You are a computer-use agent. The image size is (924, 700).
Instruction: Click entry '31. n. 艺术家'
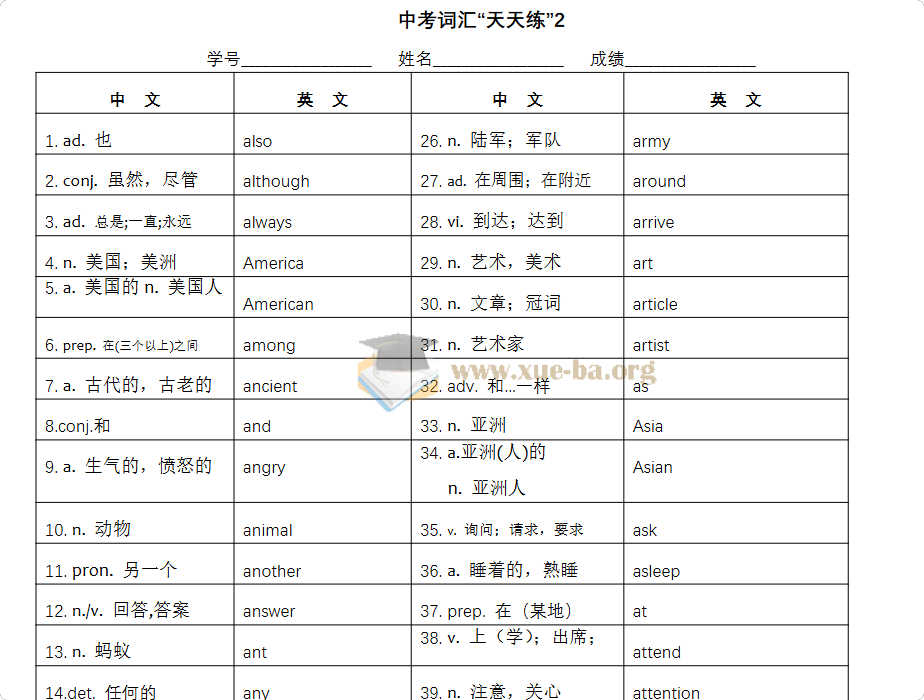point(472,344)
